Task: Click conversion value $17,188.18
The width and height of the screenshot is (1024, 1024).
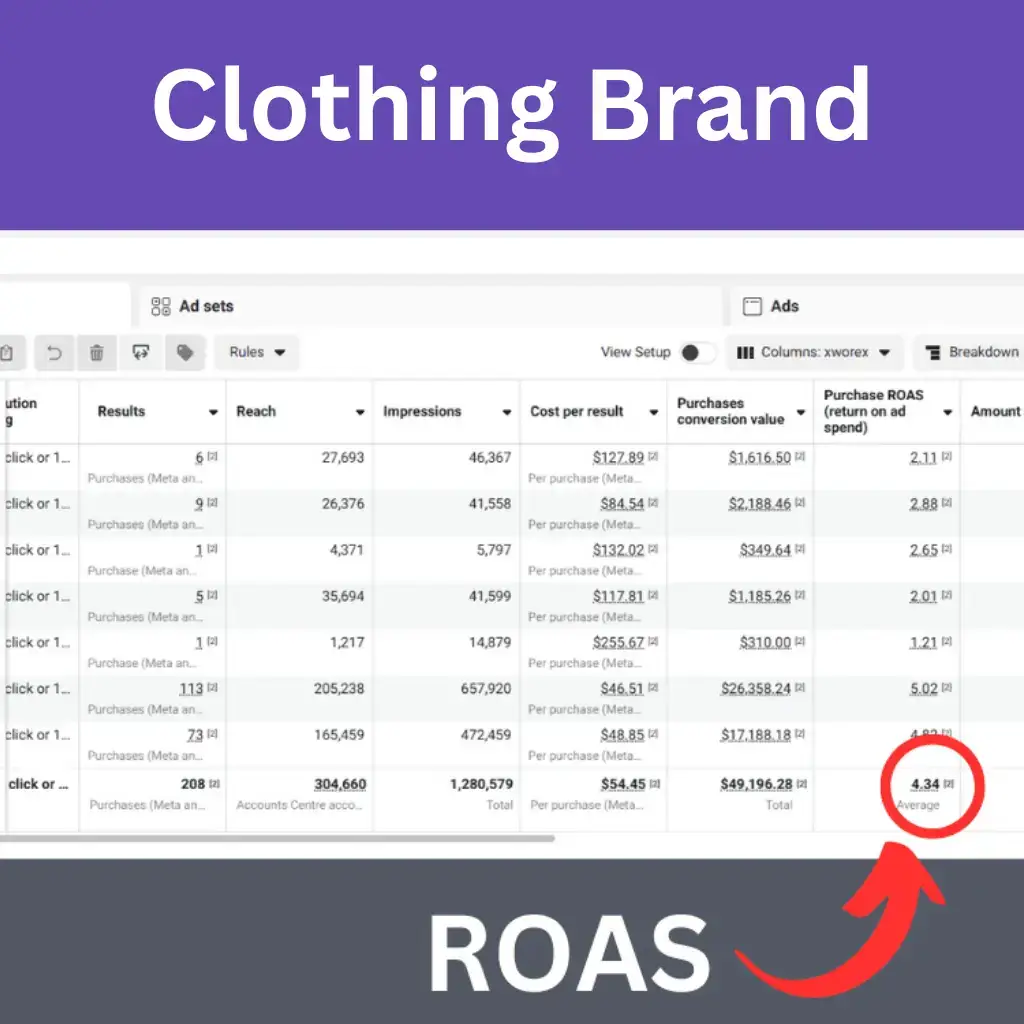Action: click(x=756, y=735)
